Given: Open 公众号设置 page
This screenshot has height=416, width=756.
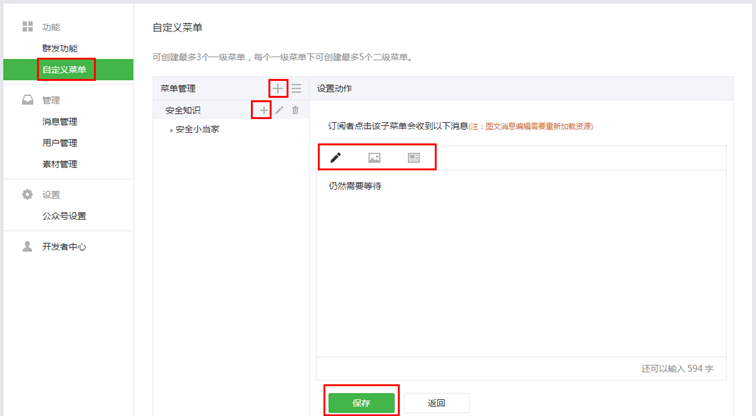Looking at the screenshot, I should tap(64, 216).
